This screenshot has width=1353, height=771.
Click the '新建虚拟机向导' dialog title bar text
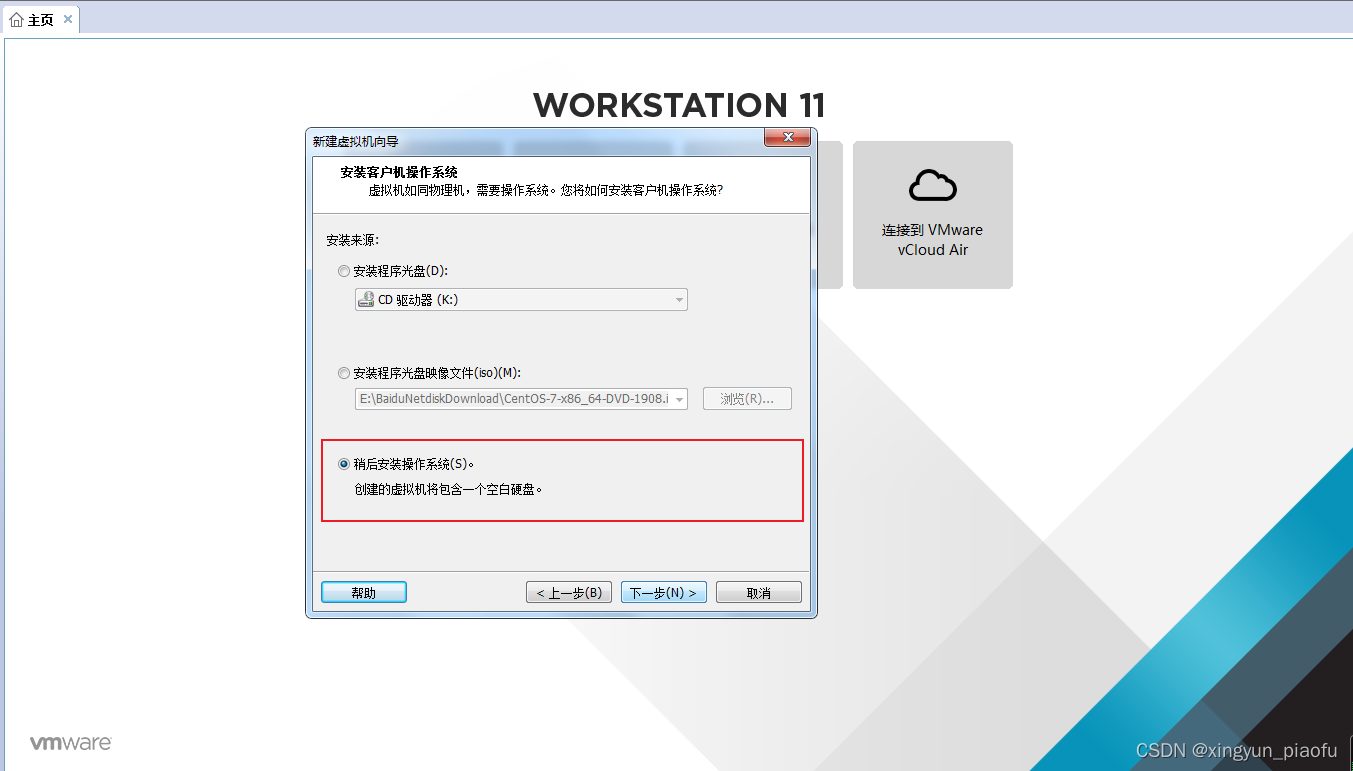pos(355,141)
